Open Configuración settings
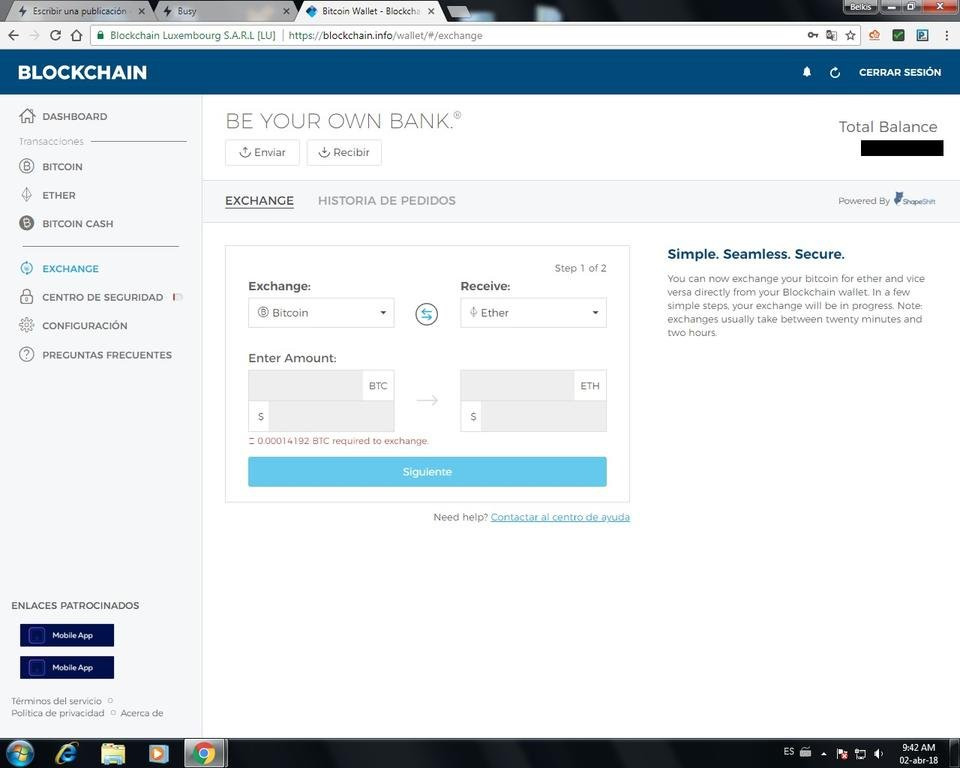The height and width of the screenshot is (768, 960). pyautogui.click(x=73, y=325)
